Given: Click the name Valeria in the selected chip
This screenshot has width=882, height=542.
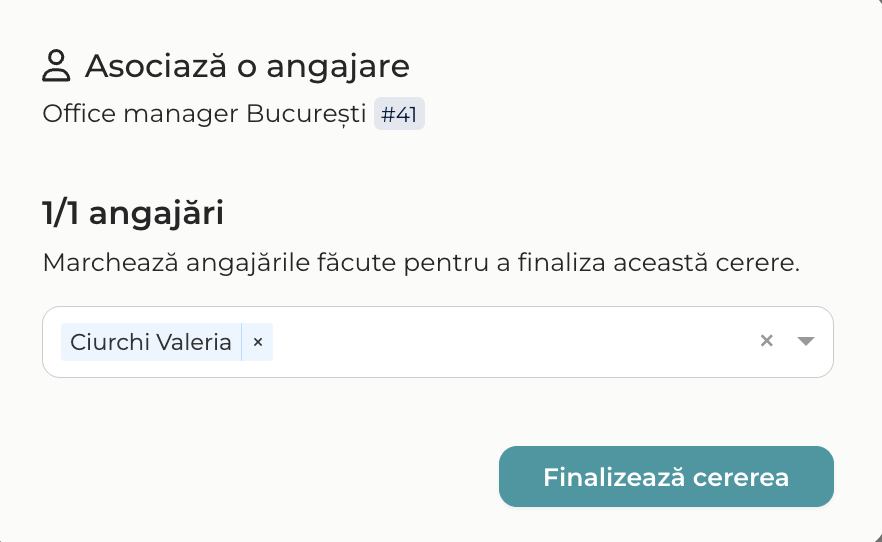Looking at the screenshot, I should (194, 342).
